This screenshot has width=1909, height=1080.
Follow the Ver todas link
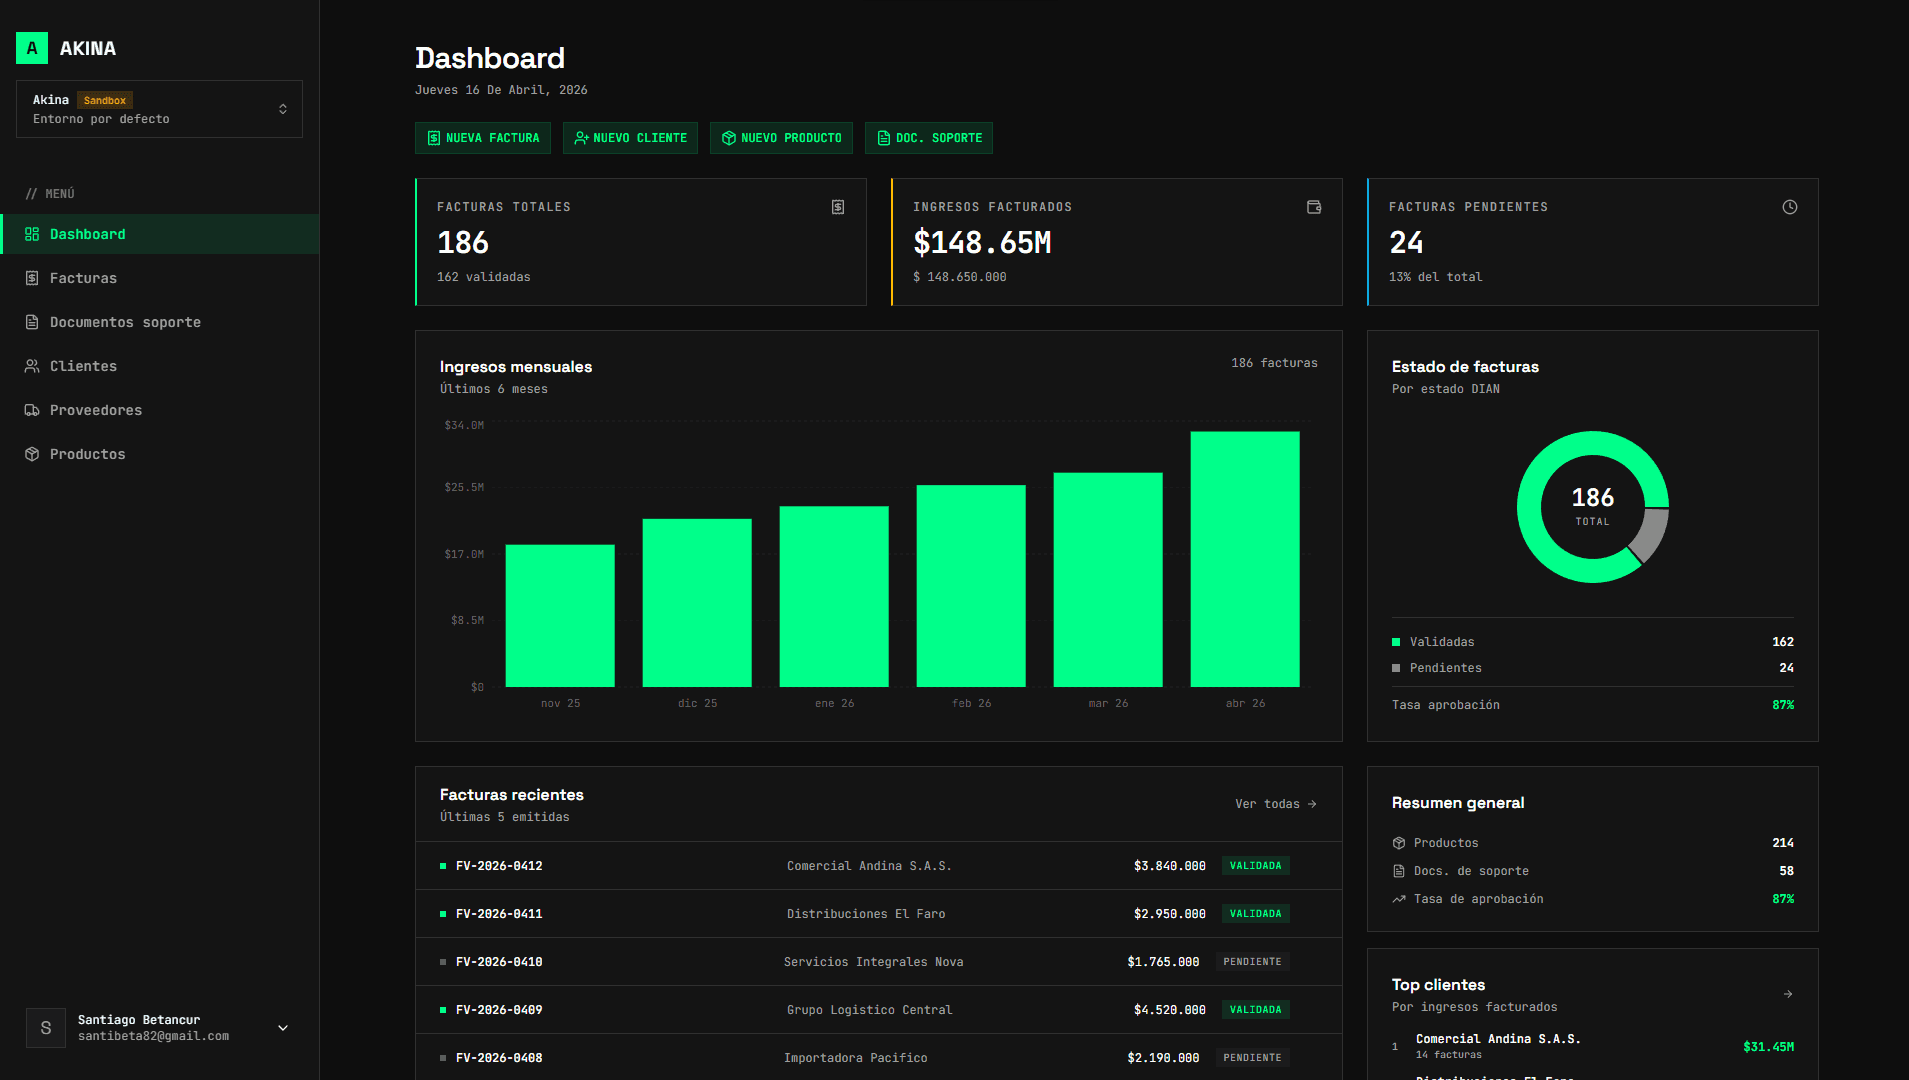pyautogui.click(x=1276, y=804)
